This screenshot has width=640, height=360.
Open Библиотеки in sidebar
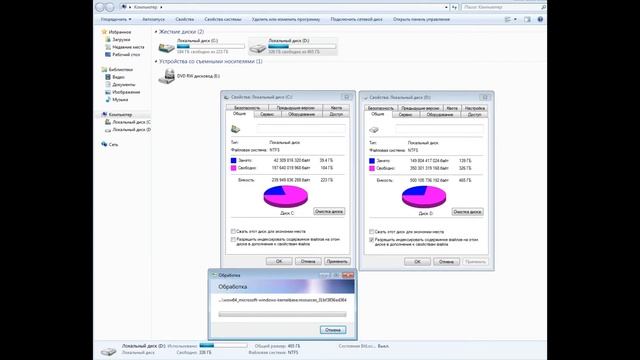coord(120,69)
